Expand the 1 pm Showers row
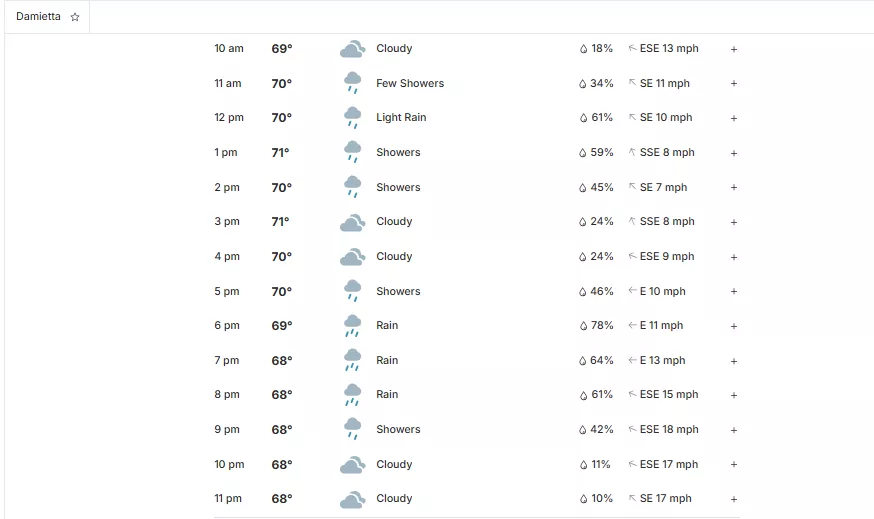This screenshot has height=519, width=874. coord(734,153)
